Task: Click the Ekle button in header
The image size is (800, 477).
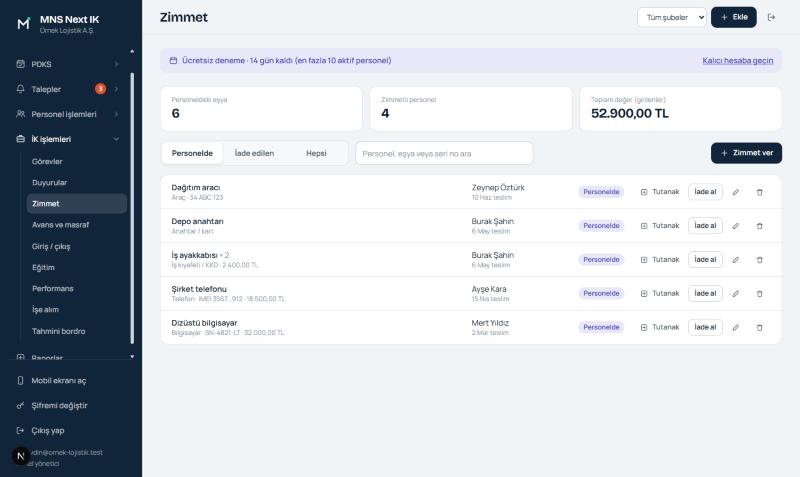Action: (734, 17)
